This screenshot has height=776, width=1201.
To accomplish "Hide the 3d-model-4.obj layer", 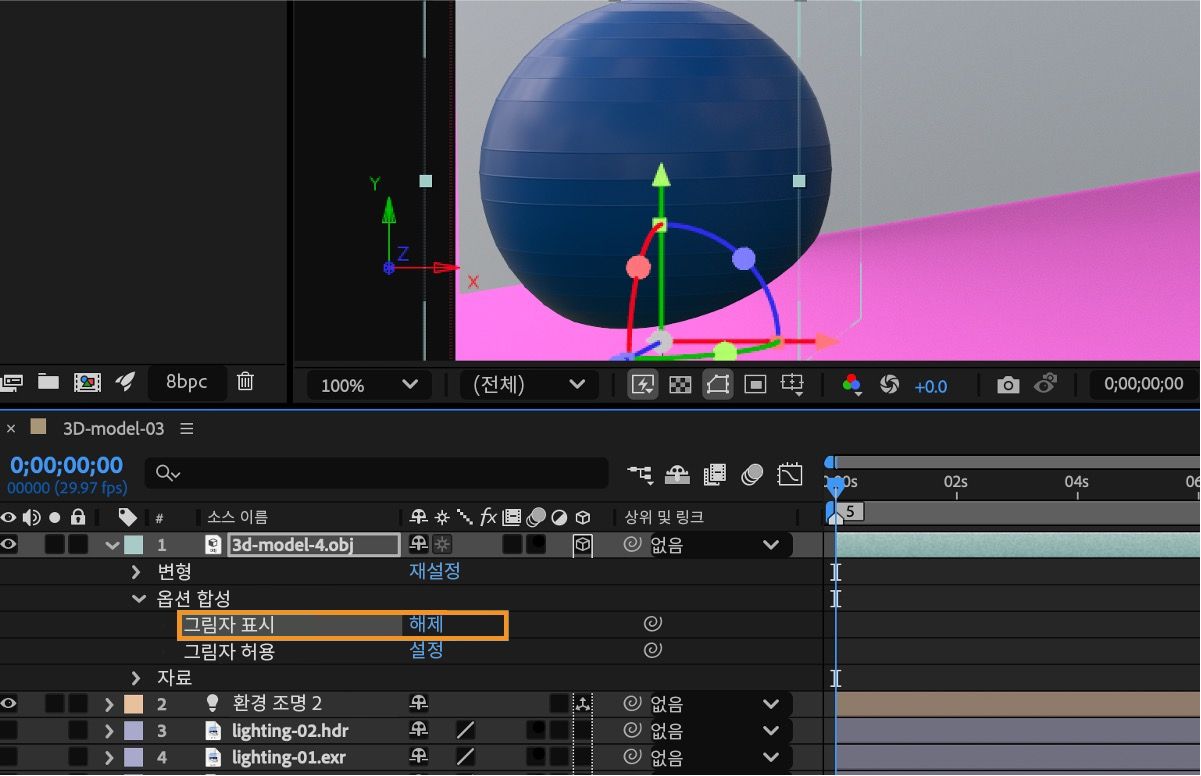I will pyautogui.click(x=8, y=545).
